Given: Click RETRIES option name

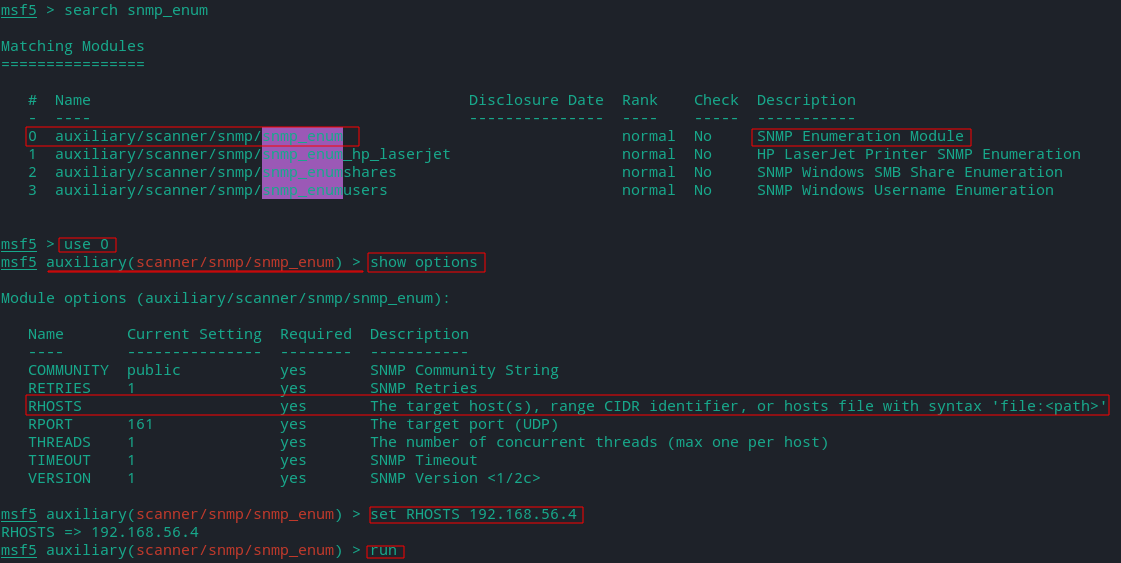Looking at the screenshot, I should pyautogui.click(x=59, y=388).
